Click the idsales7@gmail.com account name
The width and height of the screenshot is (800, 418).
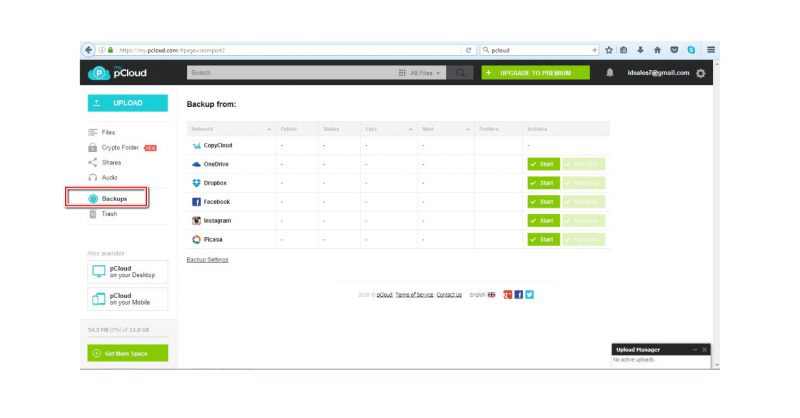point(658,73)
